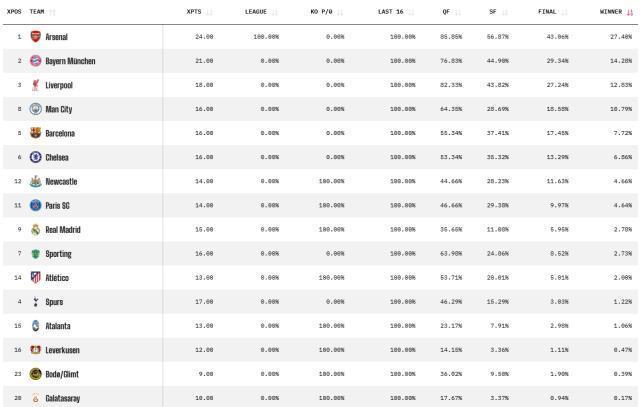The width and height of the screenshot is (640, 407).
Task: Click the Paris SG crest icon
Action: pyautogui.click(x=36, y=205)
